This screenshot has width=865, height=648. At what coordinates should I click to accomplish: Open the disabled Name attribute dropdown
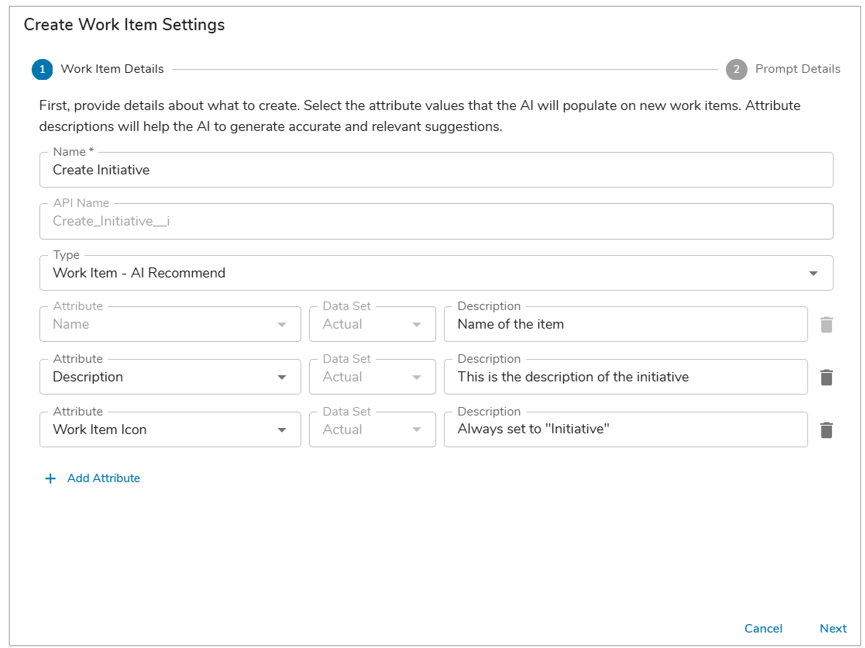pyautogui.click(x=170, y=324)
